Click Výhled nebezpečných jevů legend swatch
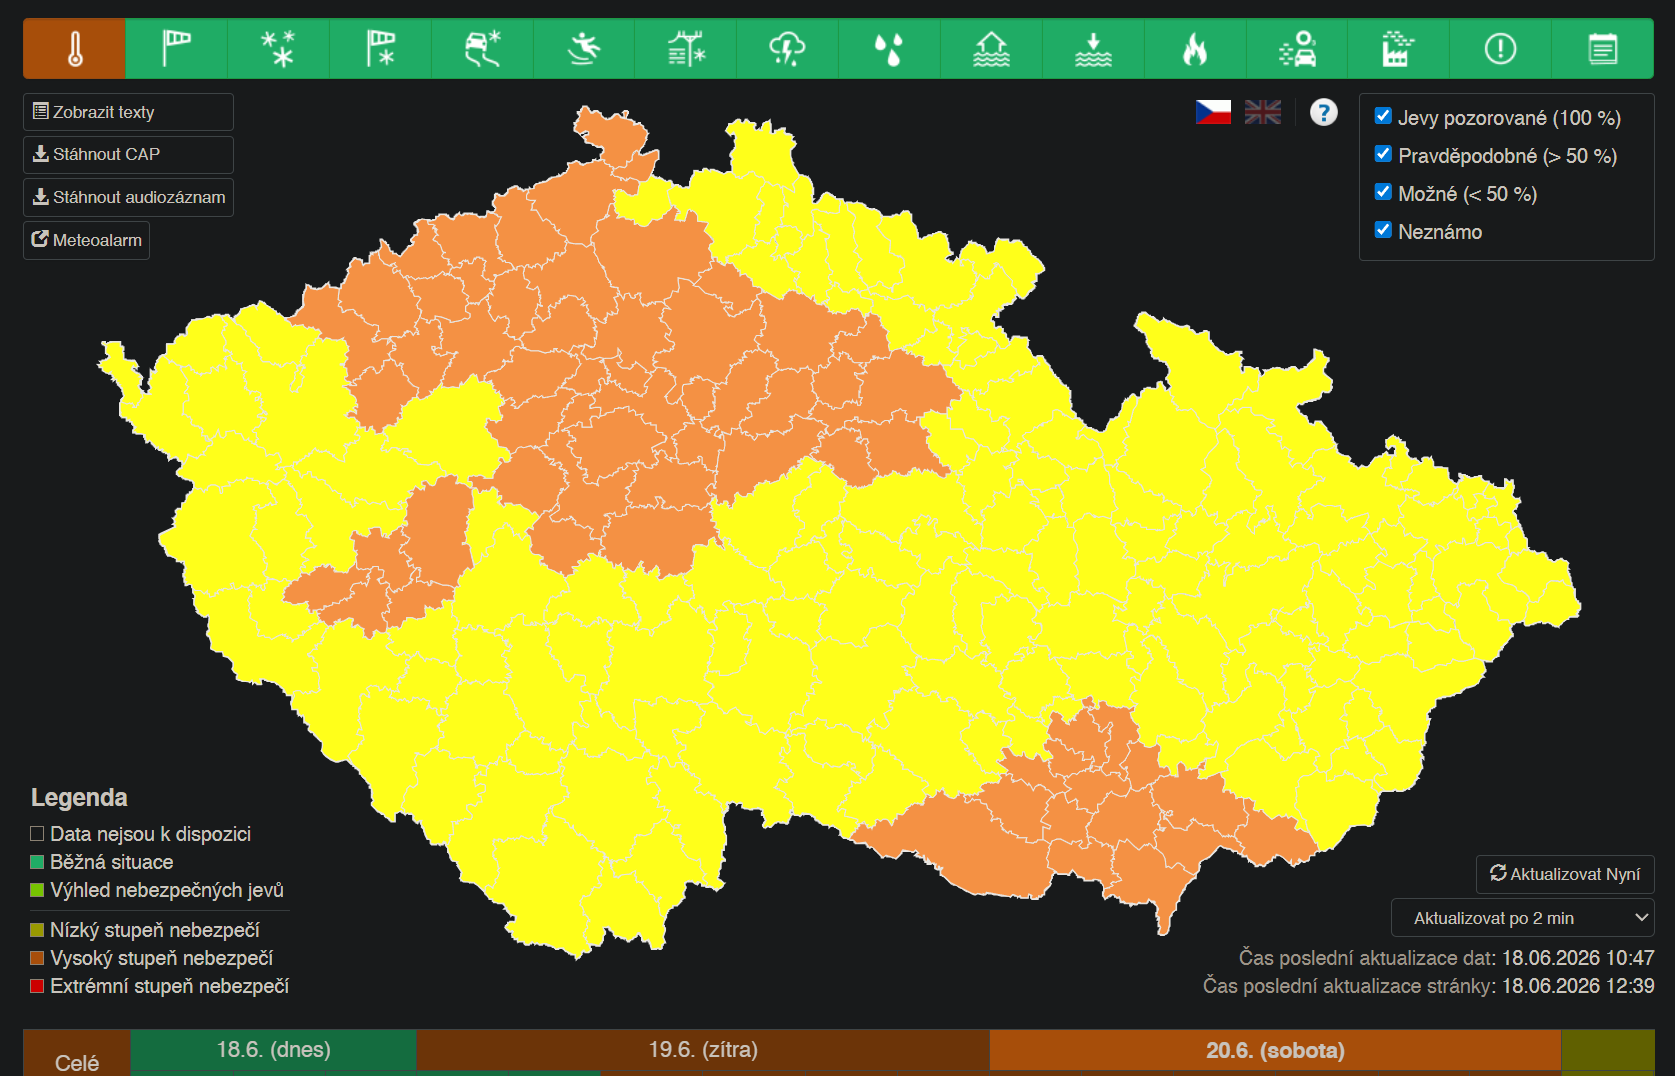Image resolution: width=1675 pixels, height=1076 pixels. [37, 890]
